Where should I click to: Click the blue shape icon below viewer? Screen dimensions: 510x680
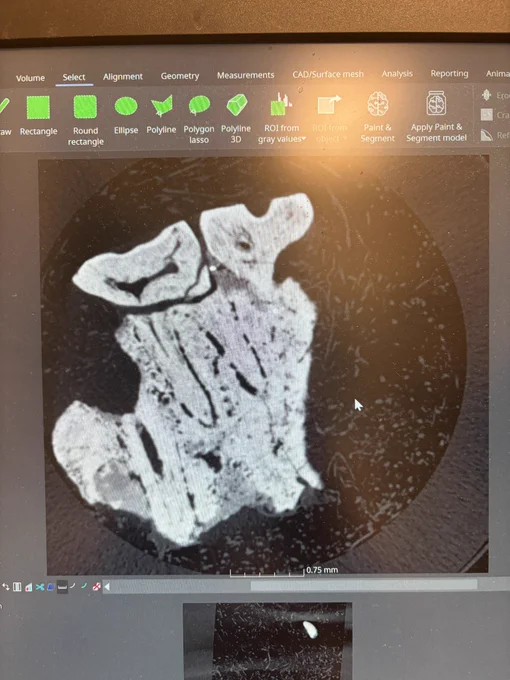(50, 587)
